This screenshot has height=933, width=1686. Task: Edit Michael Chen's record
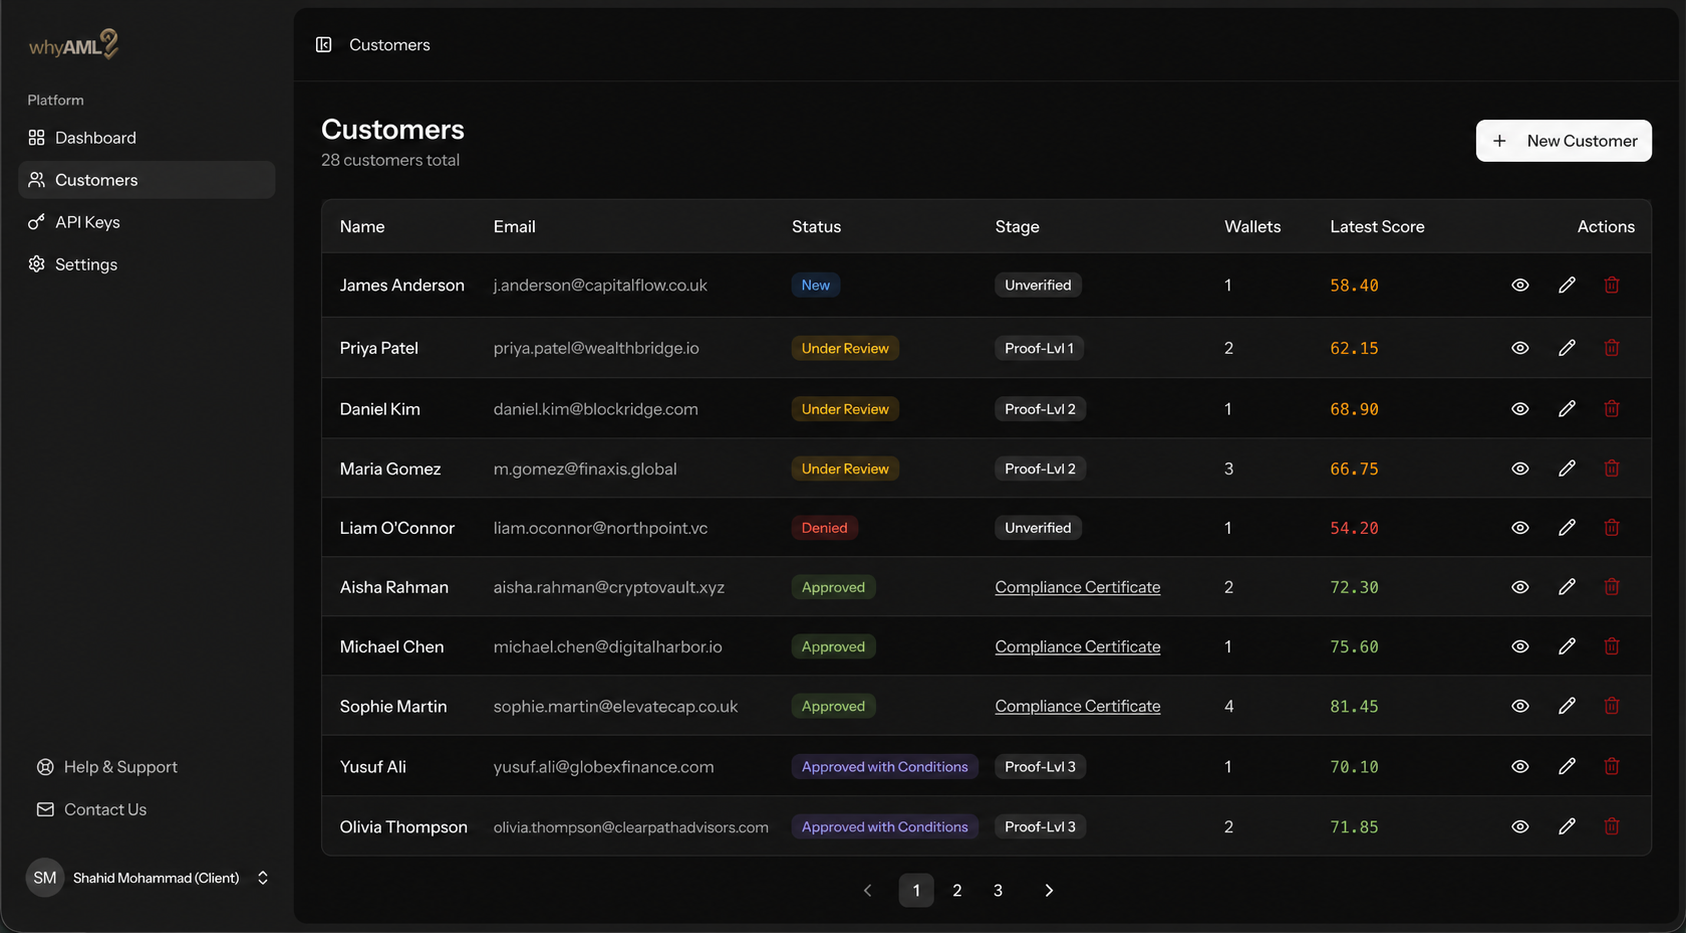tap(1567, 646)
